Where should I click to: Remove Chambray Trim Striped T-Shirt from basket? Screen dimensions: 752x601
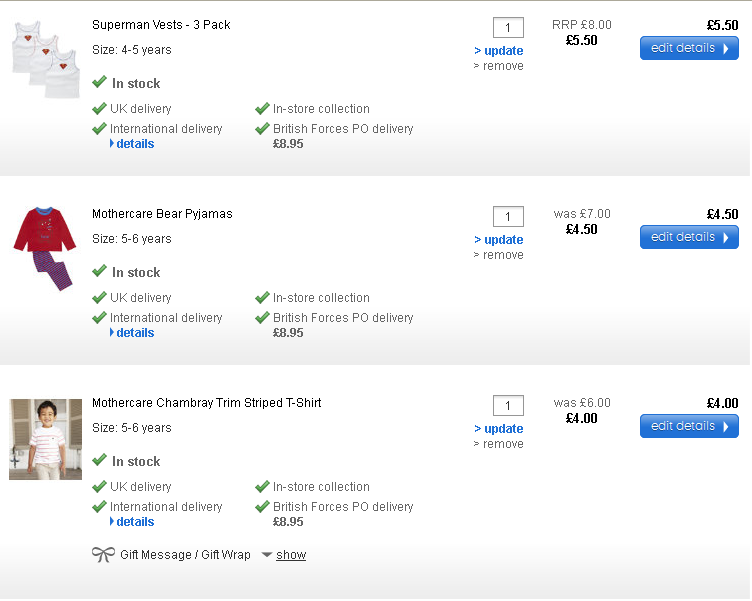499,444
